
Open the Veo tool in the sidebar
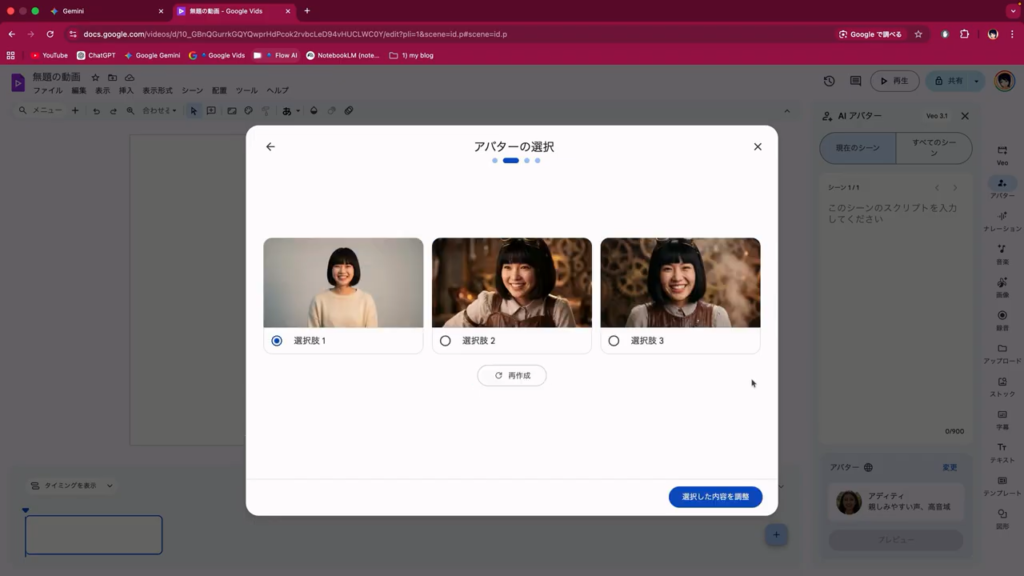[1002, 154]
